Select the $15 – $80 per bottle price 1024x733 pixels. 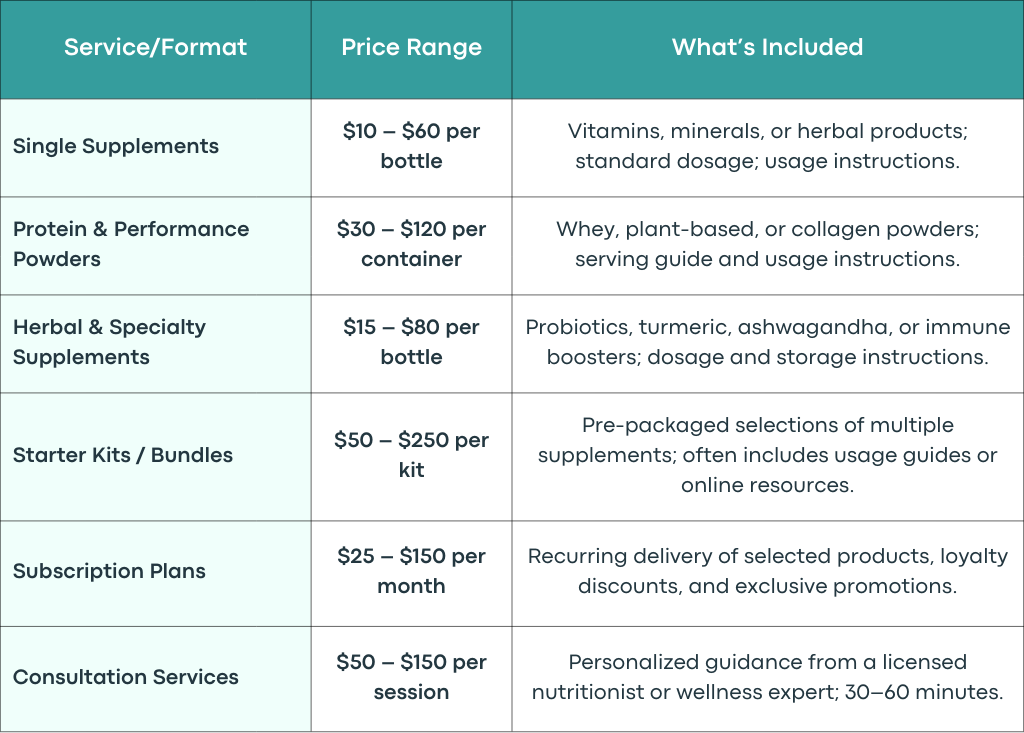point(411,342)
